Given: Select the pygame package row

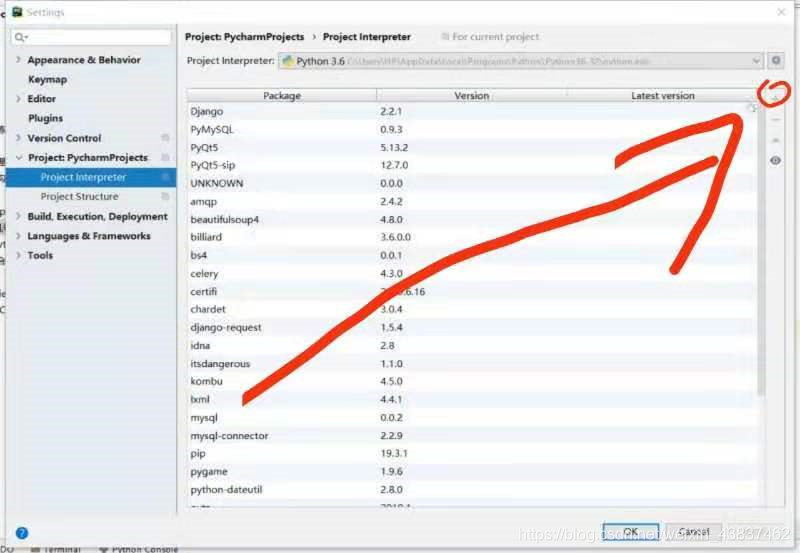Looking at the screenshot, I should click(472, 471).
